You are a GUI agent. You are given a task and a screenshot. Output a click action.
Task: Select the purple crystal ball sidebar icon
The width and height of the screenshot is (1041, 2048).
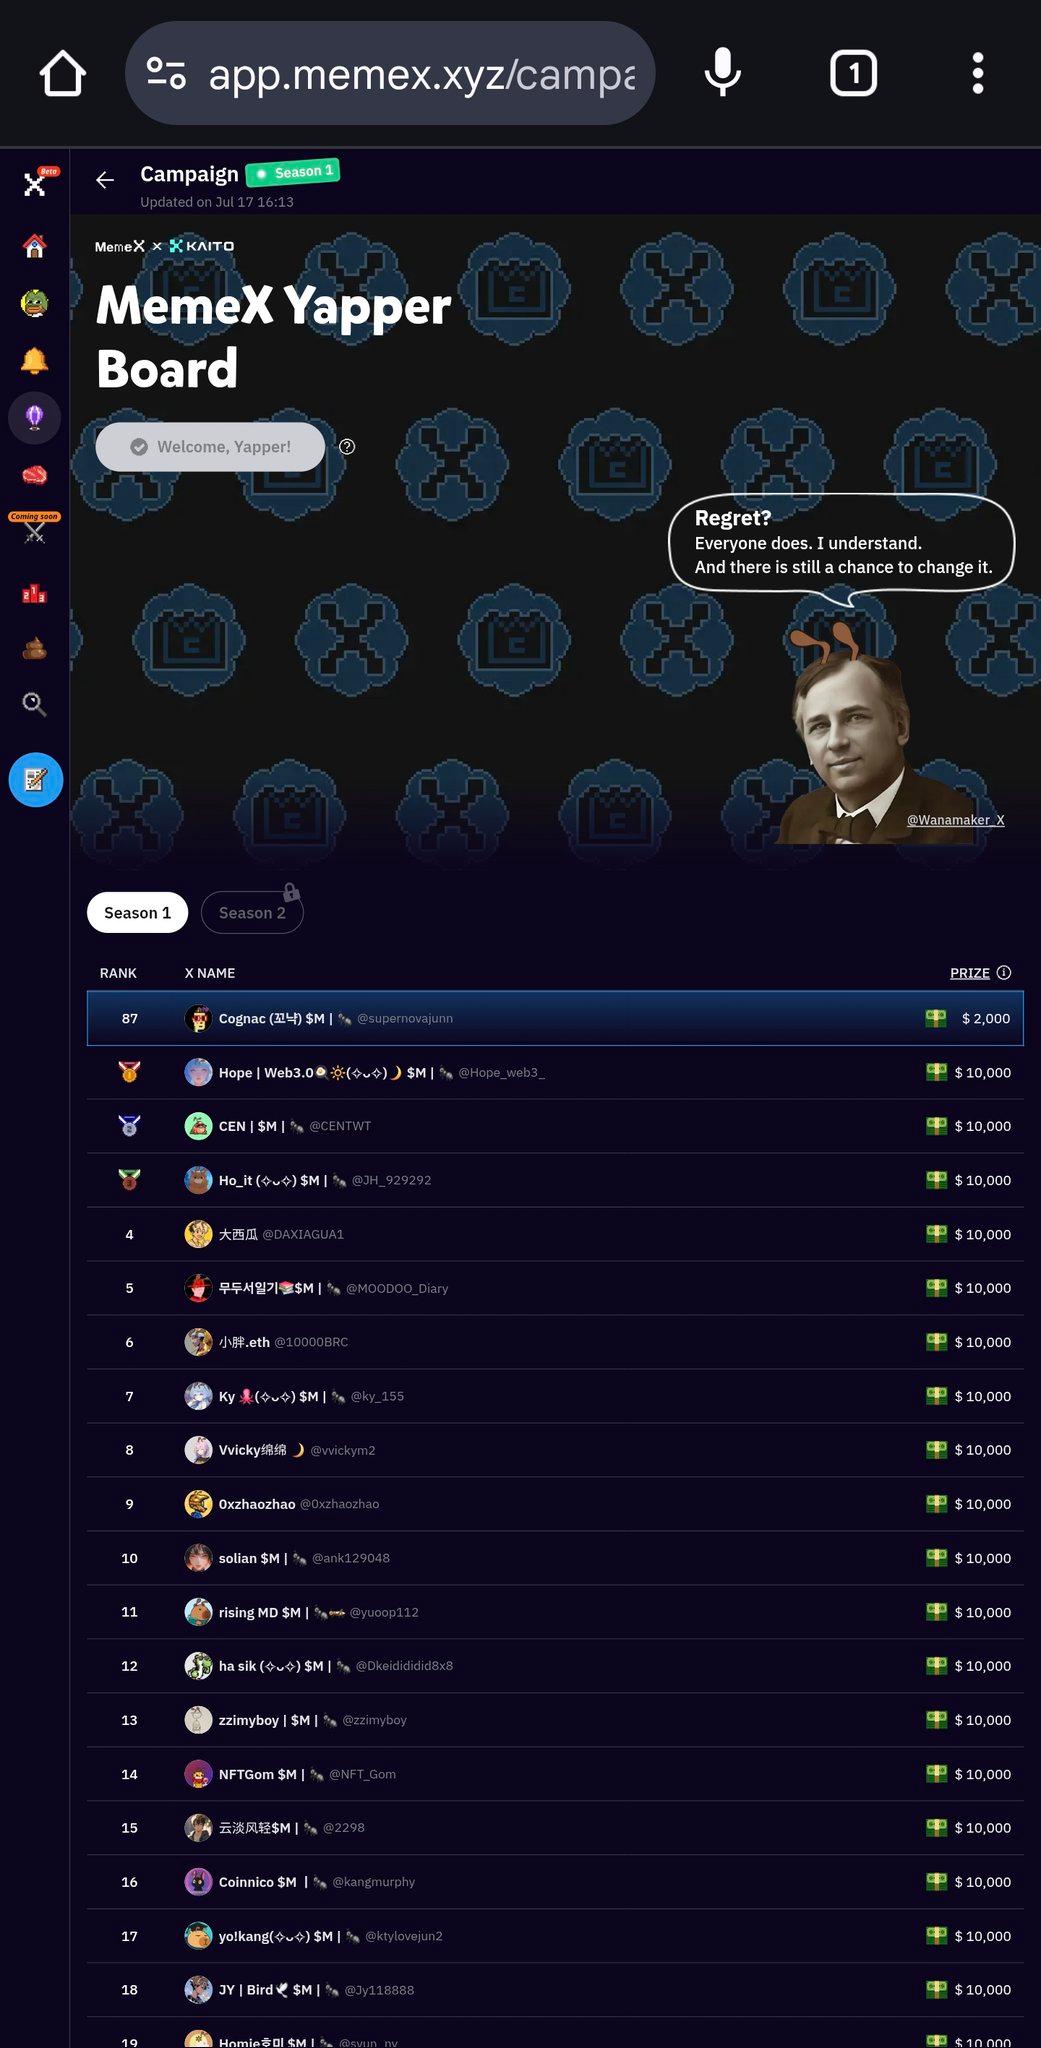pyautogui.click(x=35, y=417)
